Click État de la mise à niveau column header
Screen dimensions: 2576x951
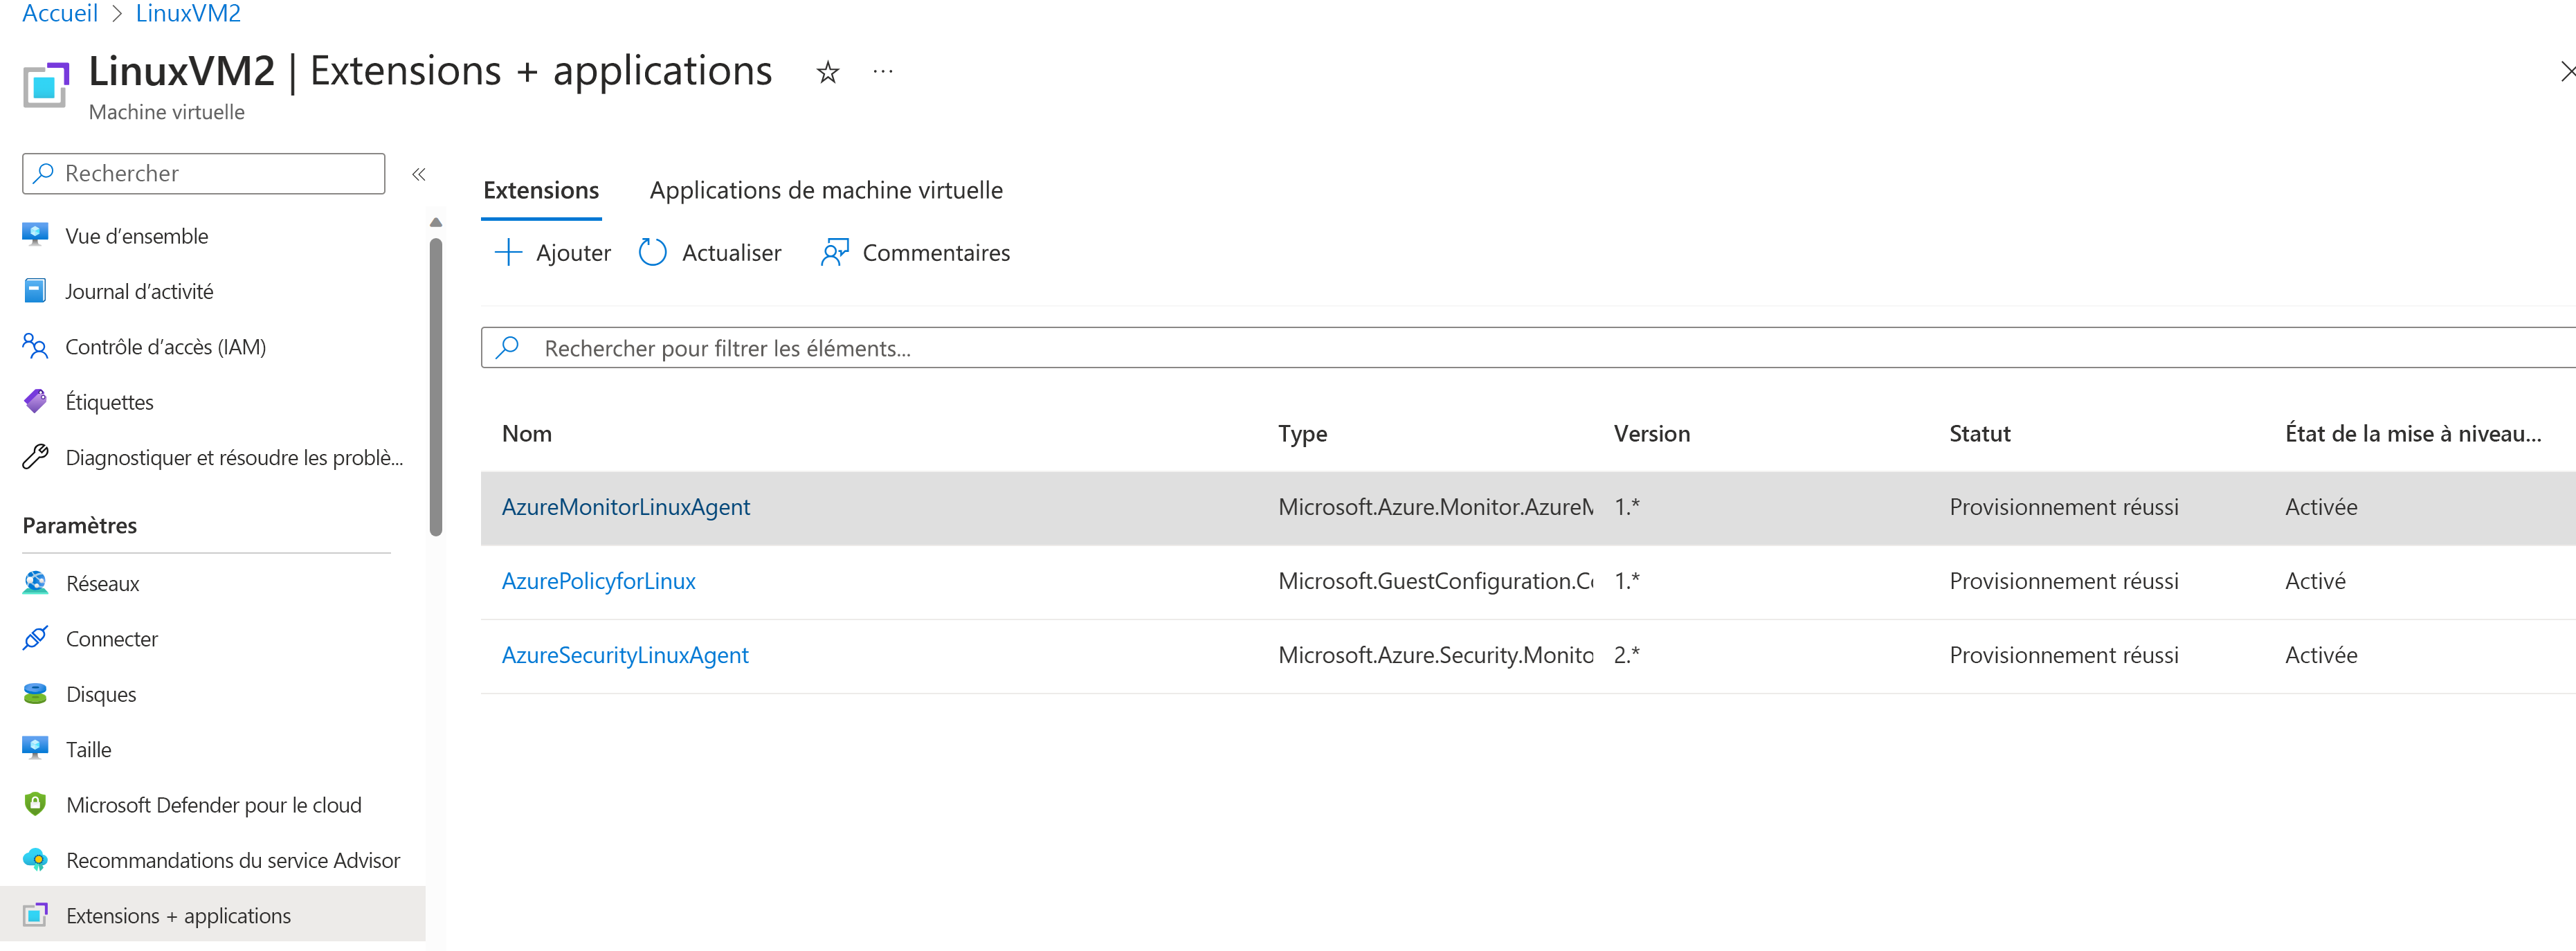point(2412,433)
